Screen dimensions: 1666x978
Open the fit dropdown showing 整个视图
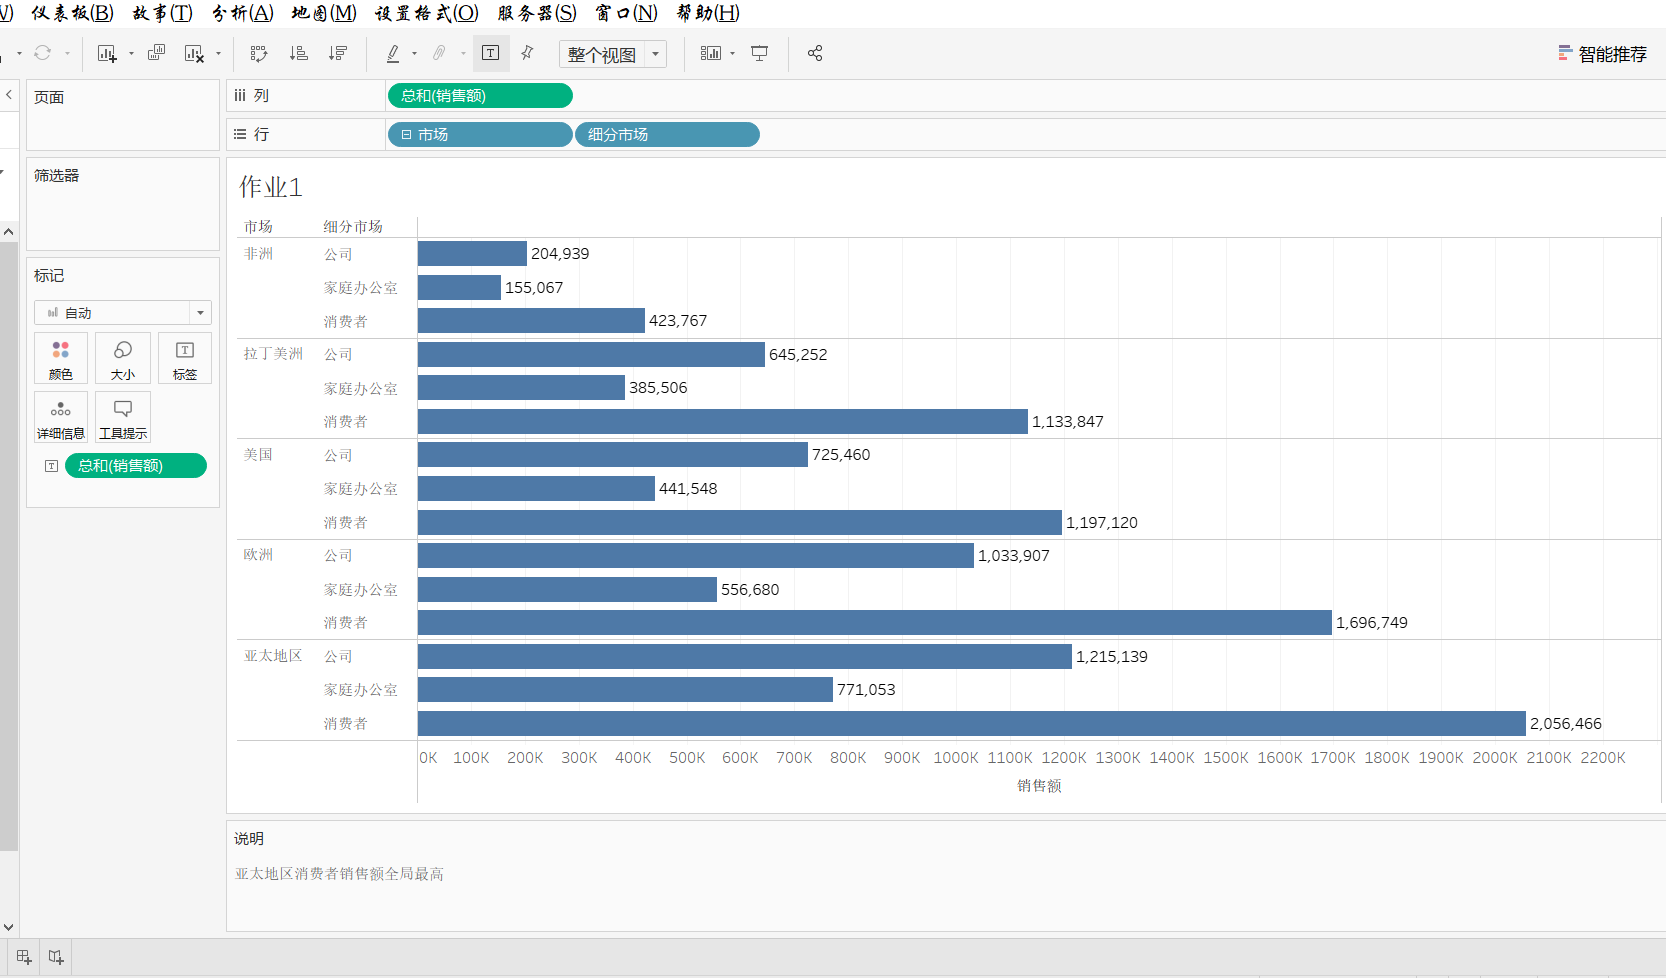(x=612, y=54)
